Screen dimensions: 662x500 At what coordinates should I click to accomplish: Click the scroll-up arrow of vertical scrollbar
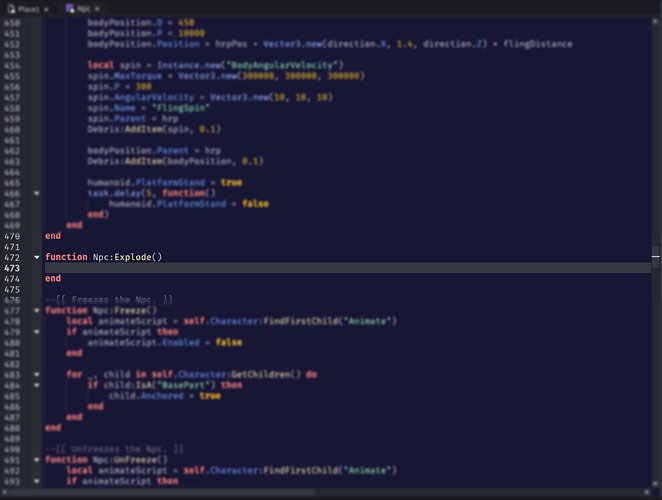655,20
